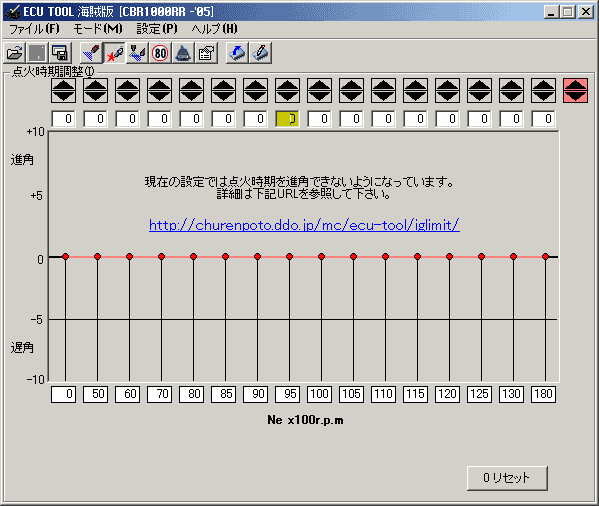Screen dimensions: 599x506
Task: Click the up arrow above the 90 rpm column
Action: click(x=256, y=84)
